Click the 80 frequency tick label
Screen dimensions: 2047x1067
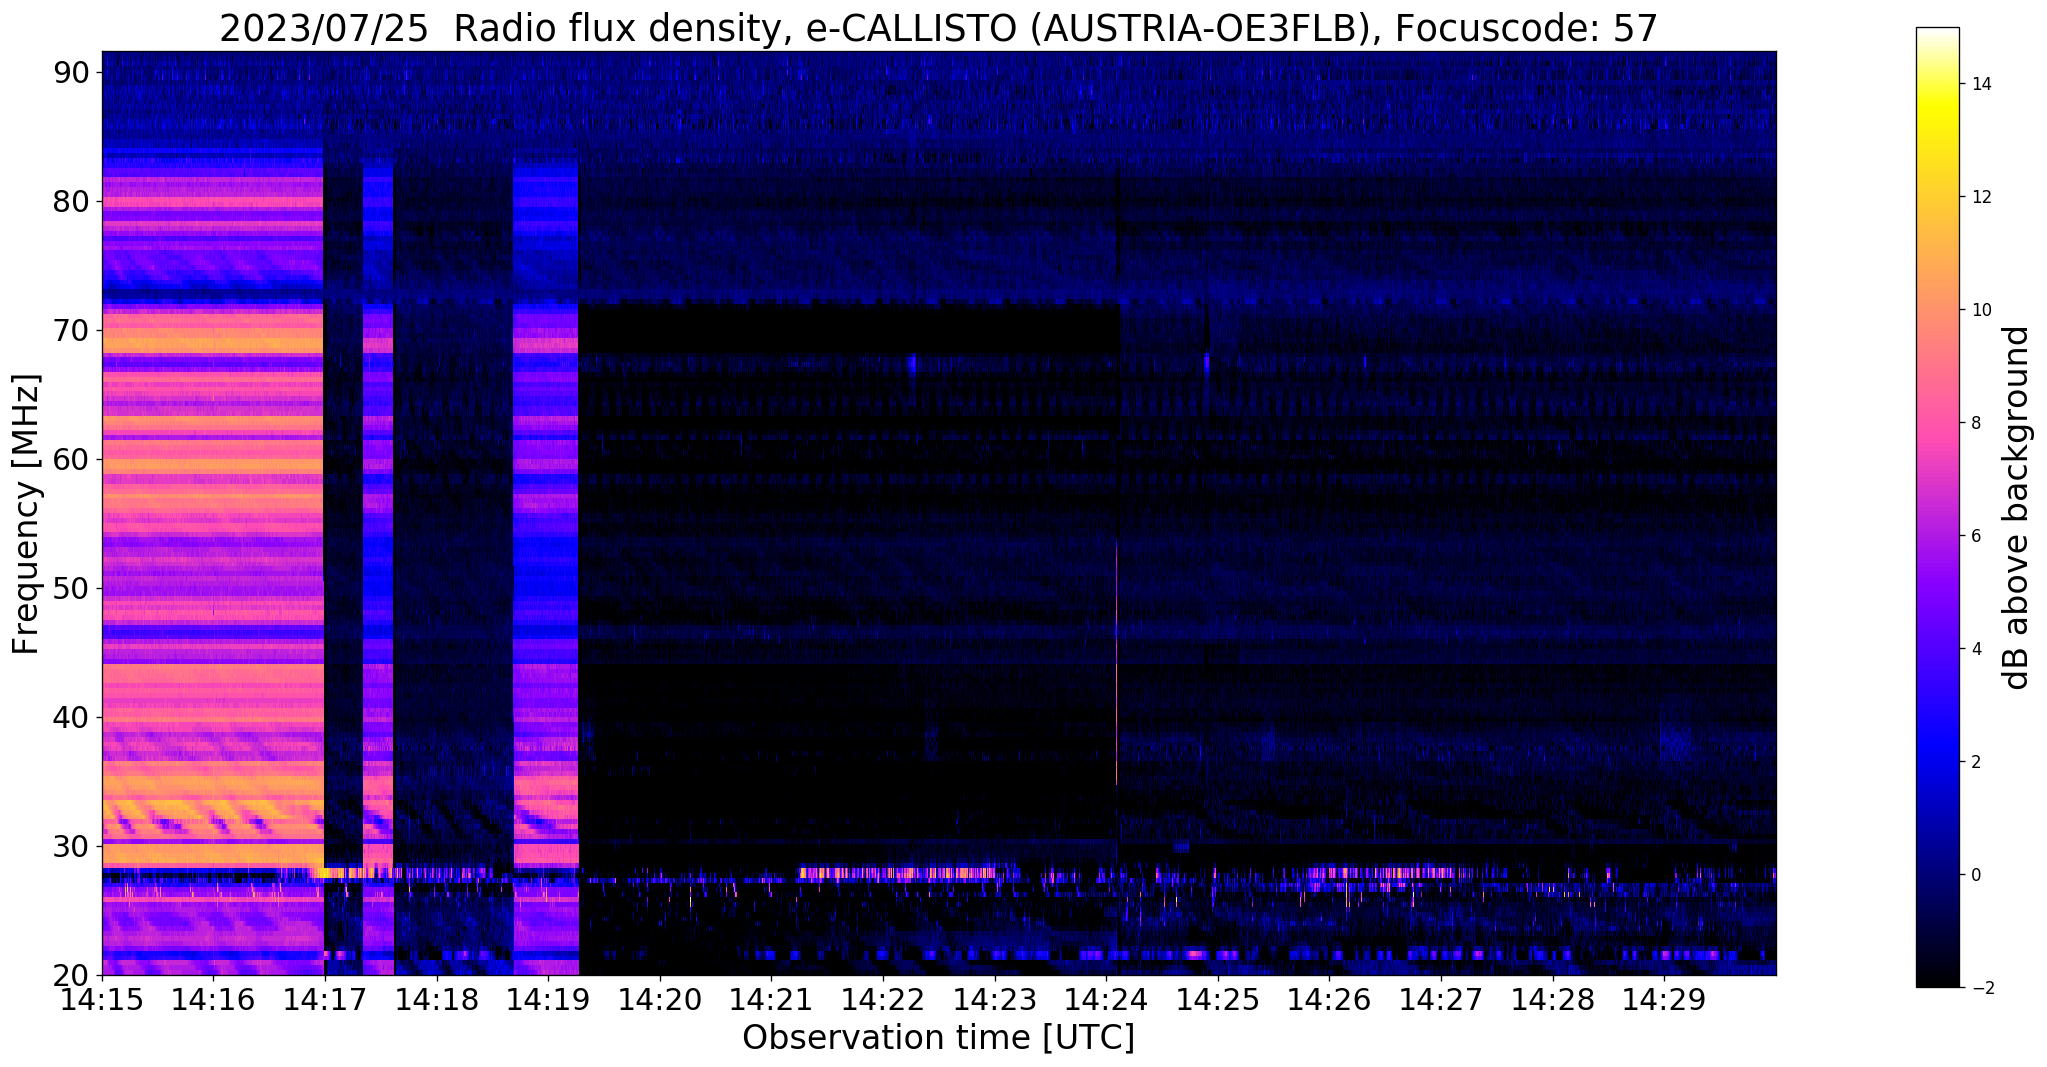coord(71,201)
